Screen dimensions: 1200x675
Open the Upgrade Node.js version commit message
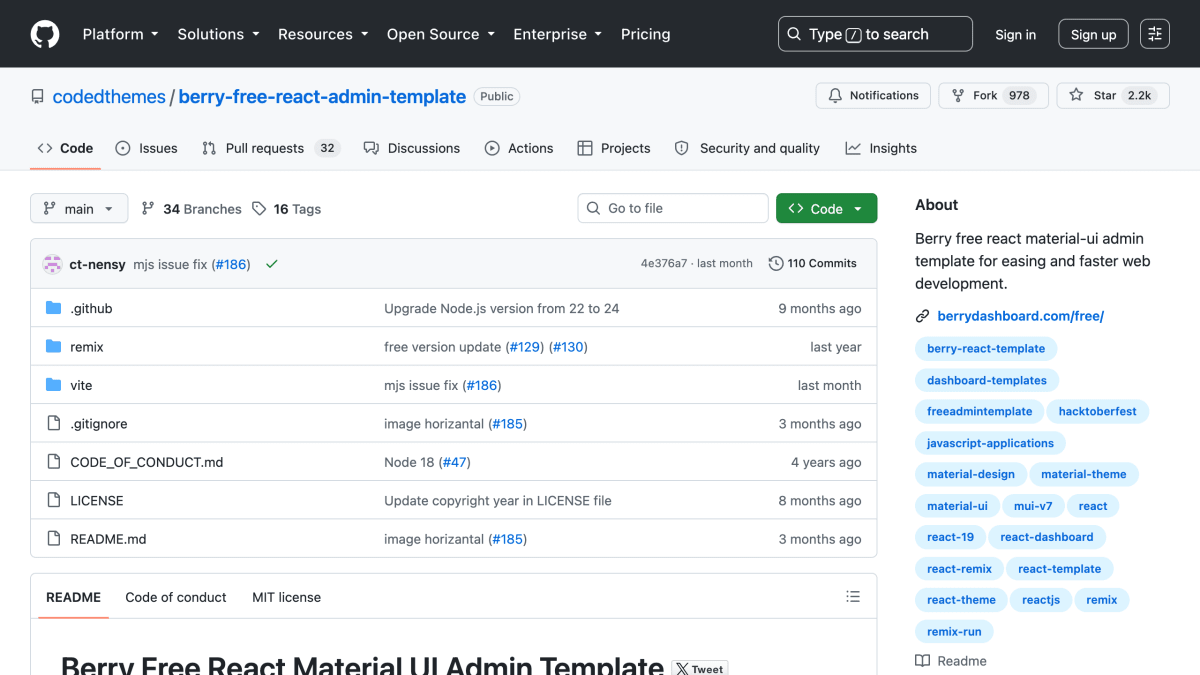point(502,309)
